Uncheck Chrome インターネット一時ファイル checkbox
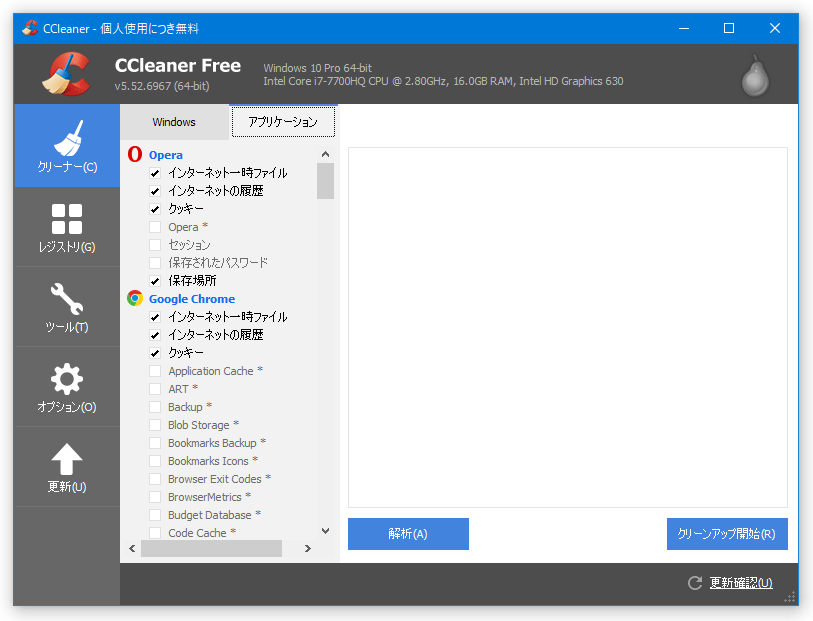The width and height of the screenshot is (813, 621). point(155,317)
